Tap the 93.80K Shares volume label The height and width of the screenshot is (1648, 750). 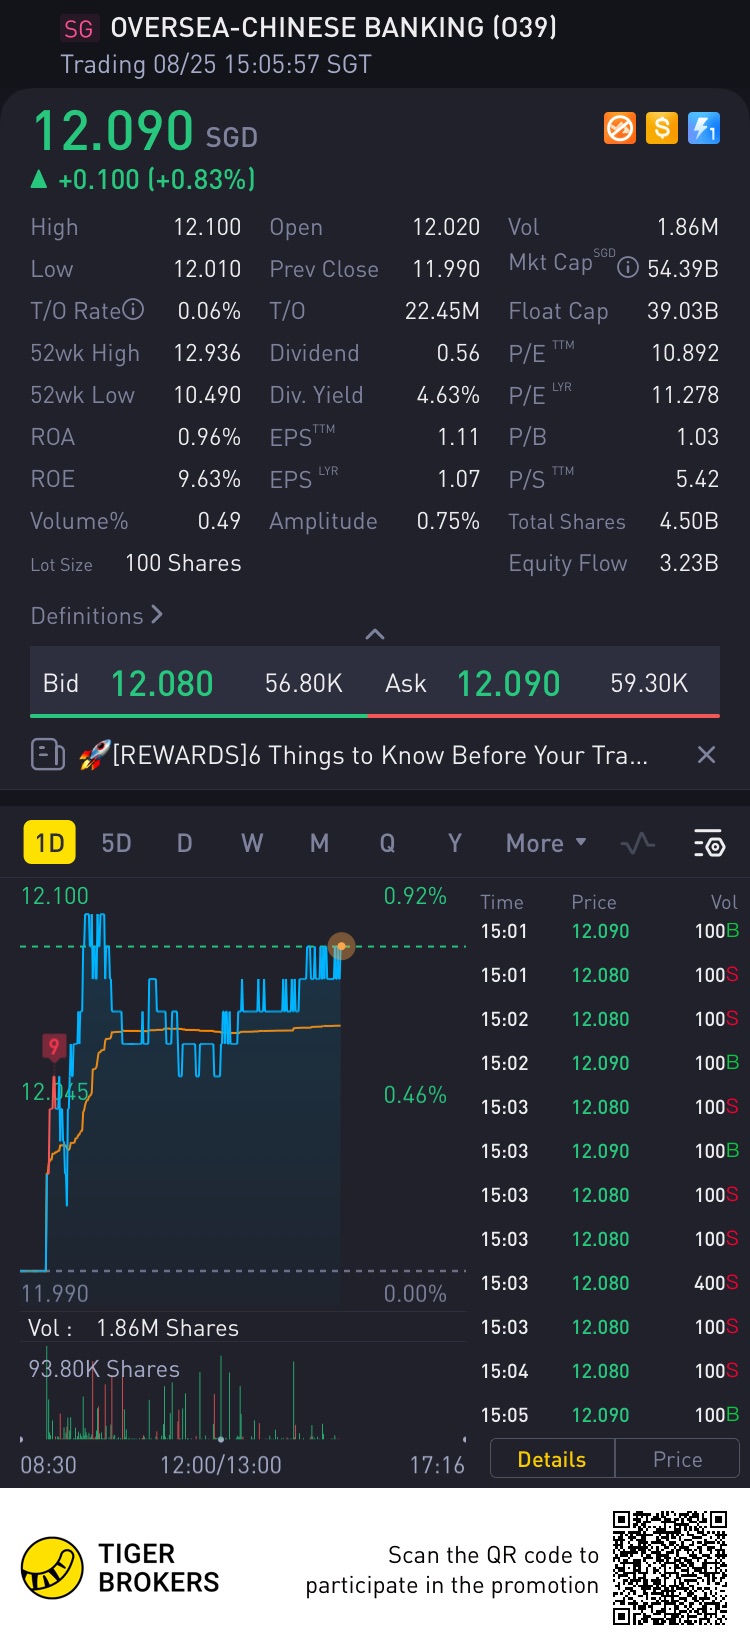[104, 1369]
